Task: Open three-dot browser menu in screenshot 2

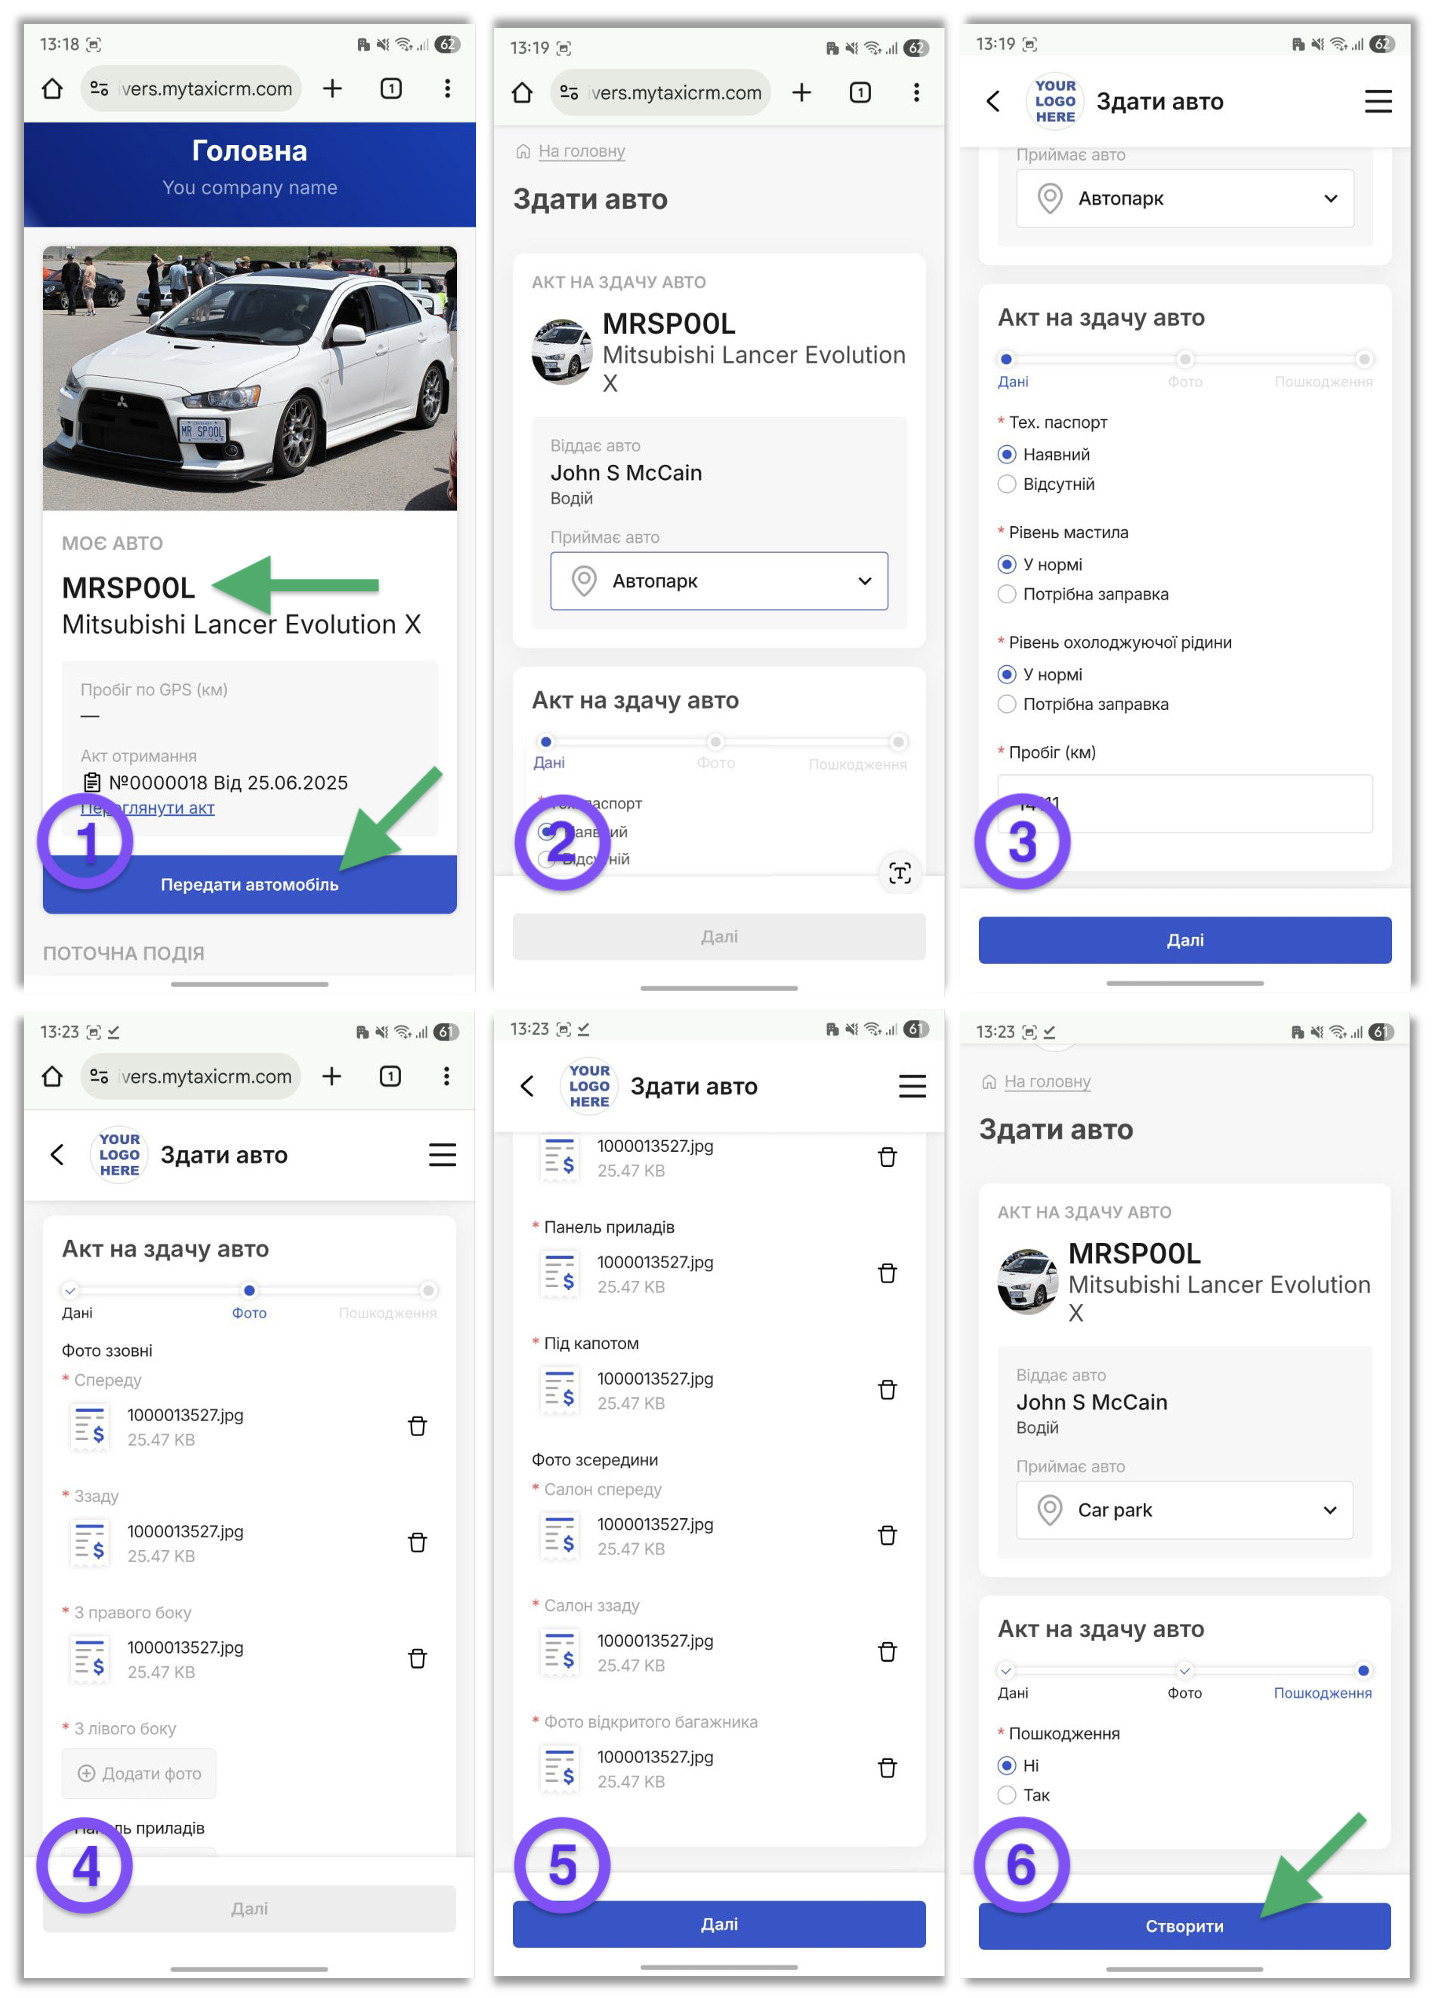Action: (916, 93)
